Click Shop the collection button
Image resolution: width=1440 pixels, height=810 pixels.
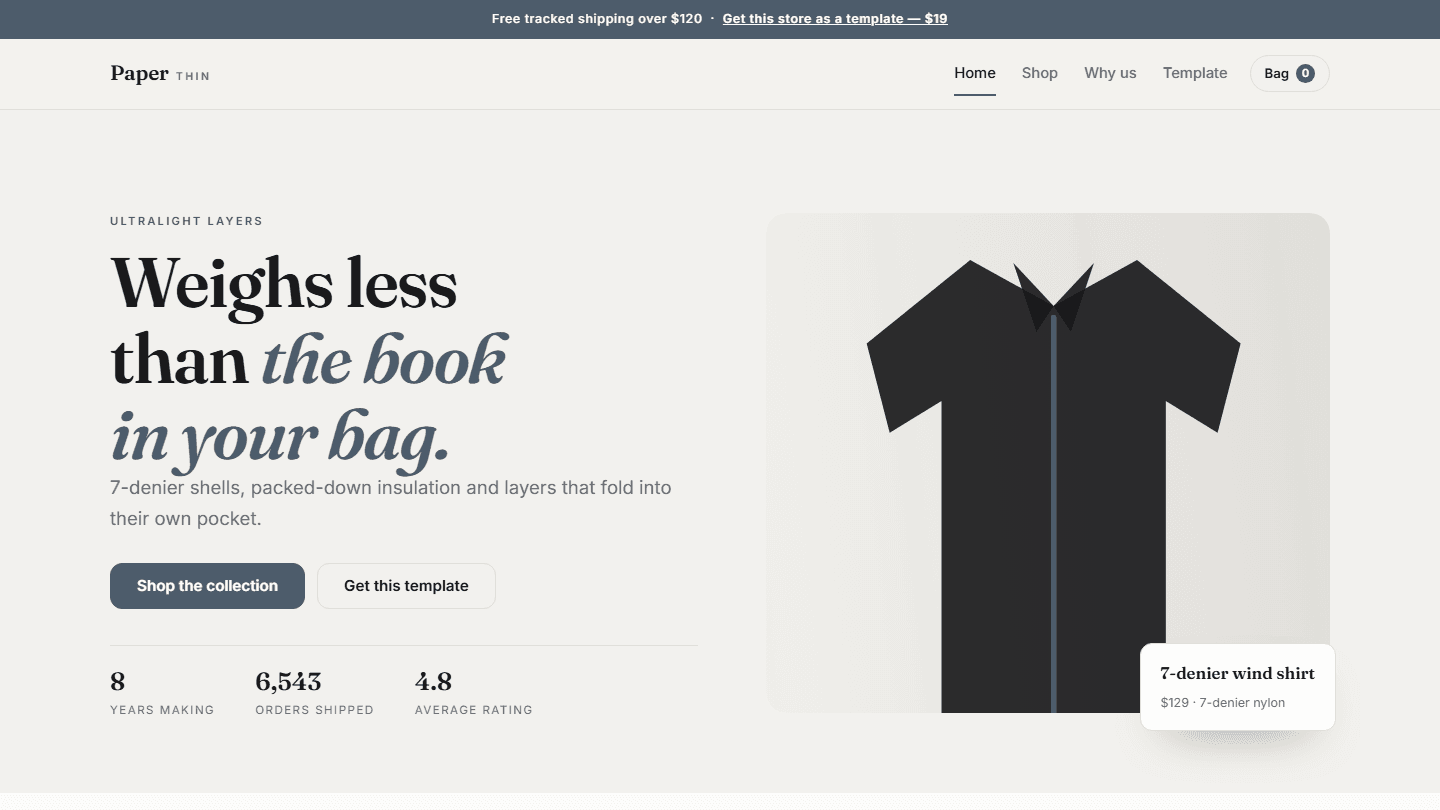pos(207,586)
